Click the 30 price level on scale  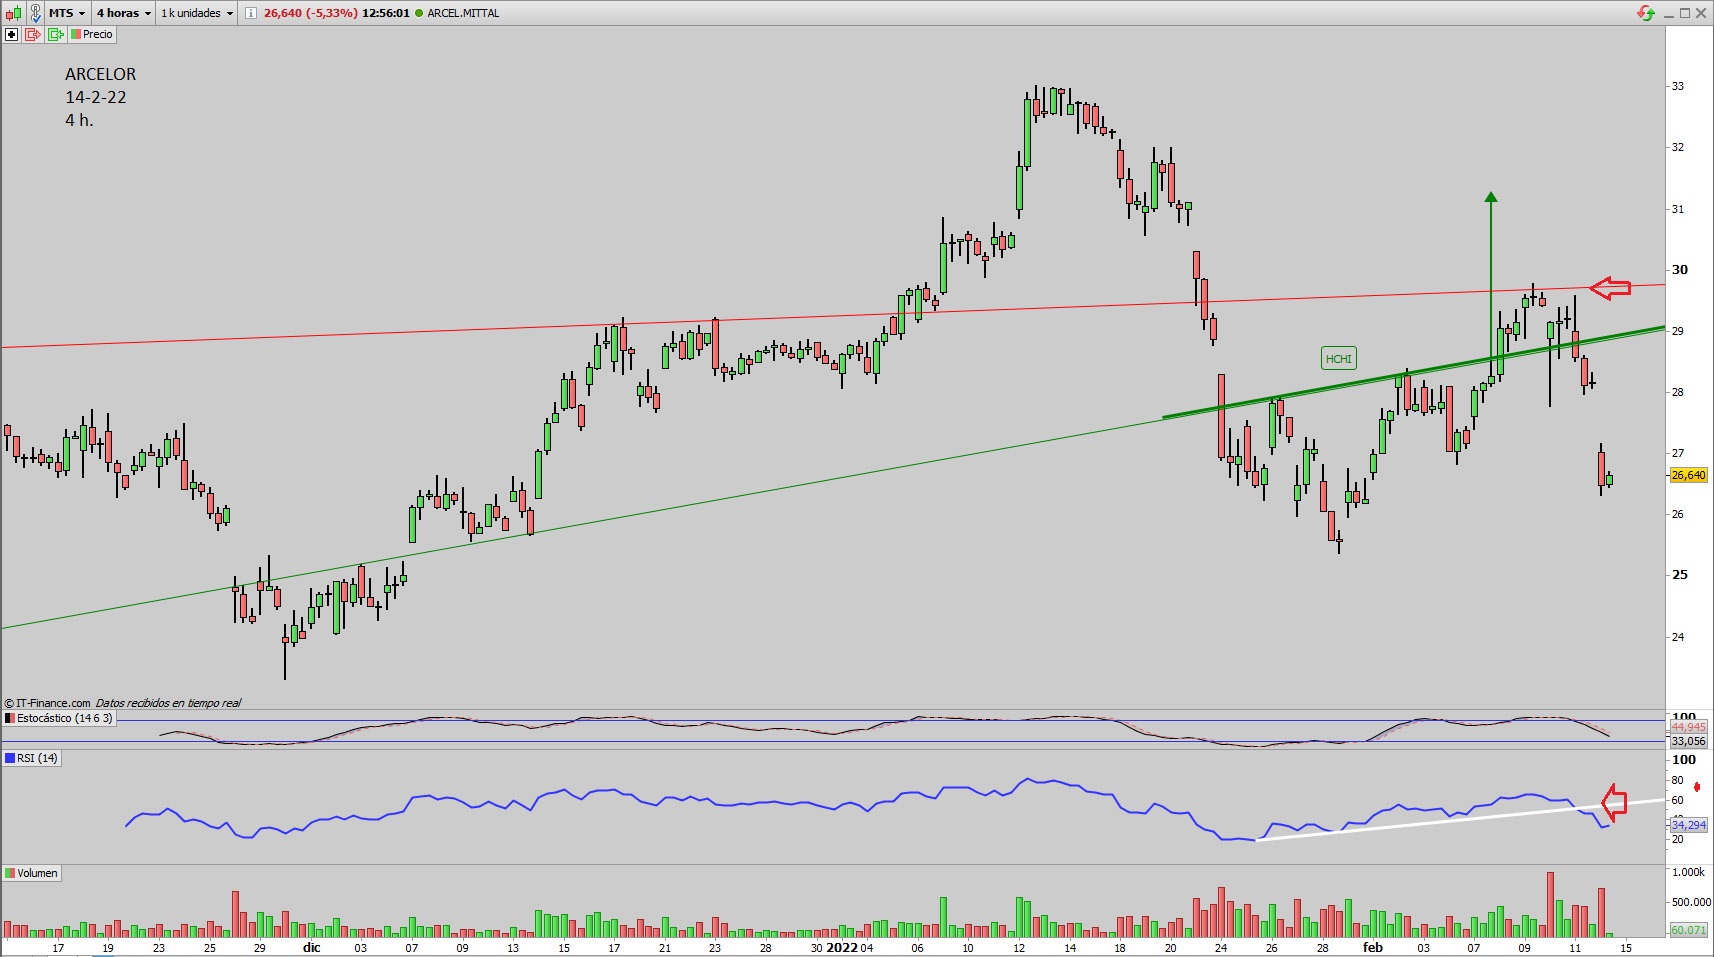point(1680,270)
